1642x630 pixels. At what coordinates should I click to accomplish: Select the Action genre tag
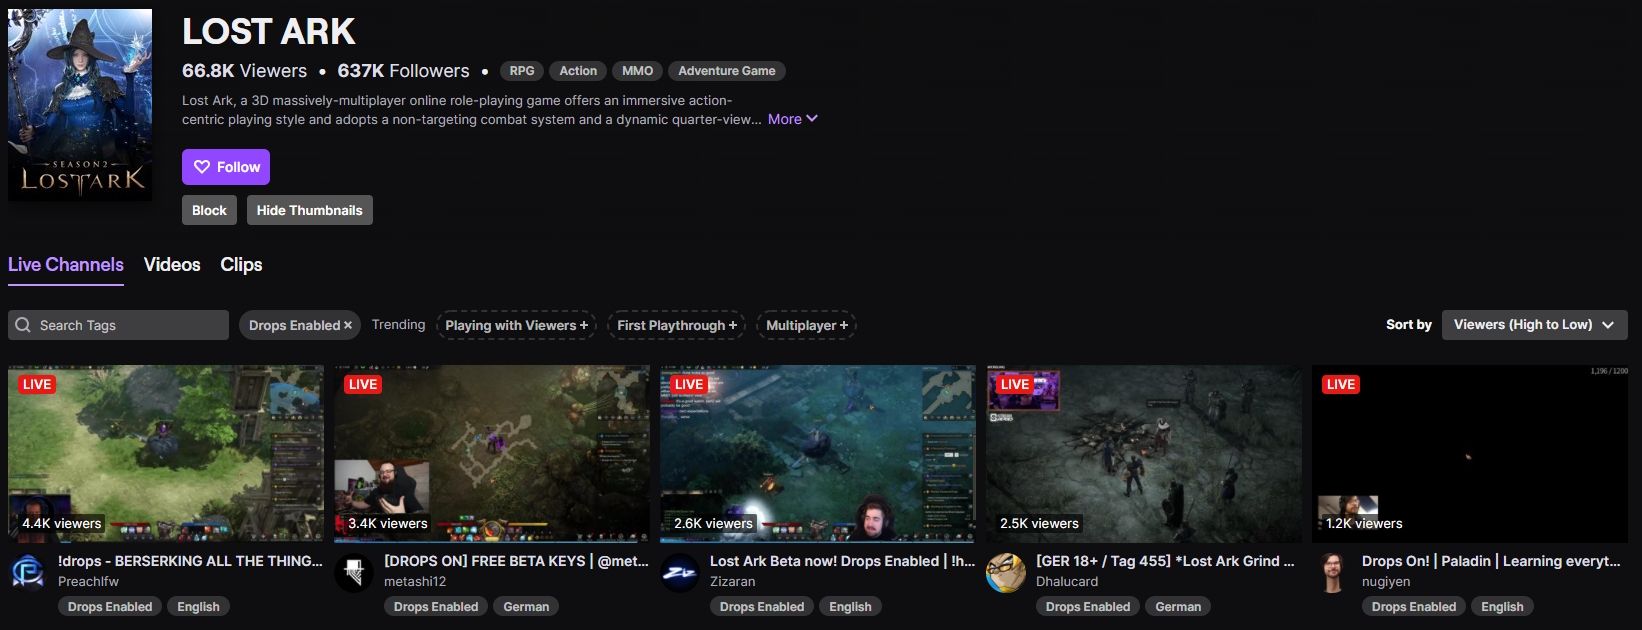(x=578, y=71)
